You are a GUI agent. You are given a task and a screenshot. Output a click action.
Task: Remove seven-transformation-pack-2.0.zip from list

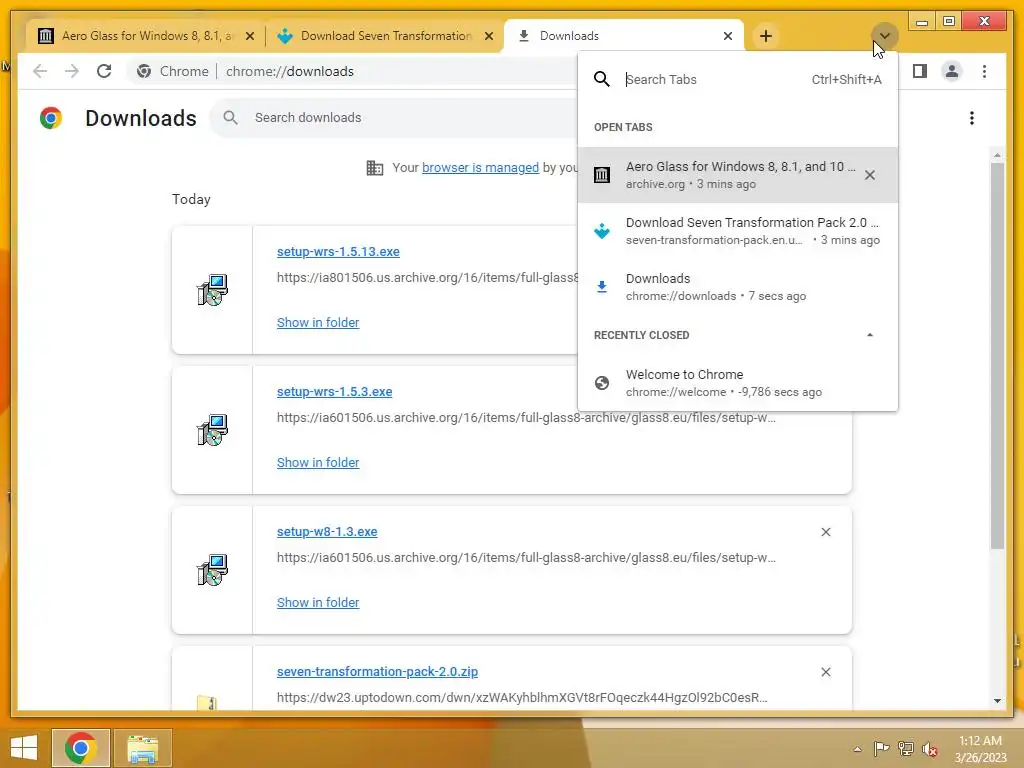tap(825, 672)
